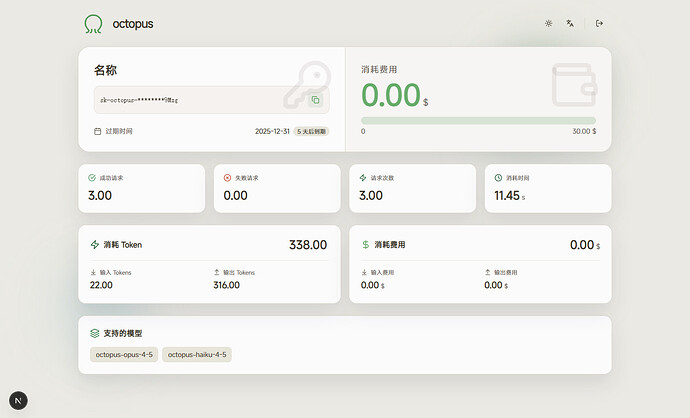Copy the API key
Viewport: 690px width, 418px height.
point(316,100)
